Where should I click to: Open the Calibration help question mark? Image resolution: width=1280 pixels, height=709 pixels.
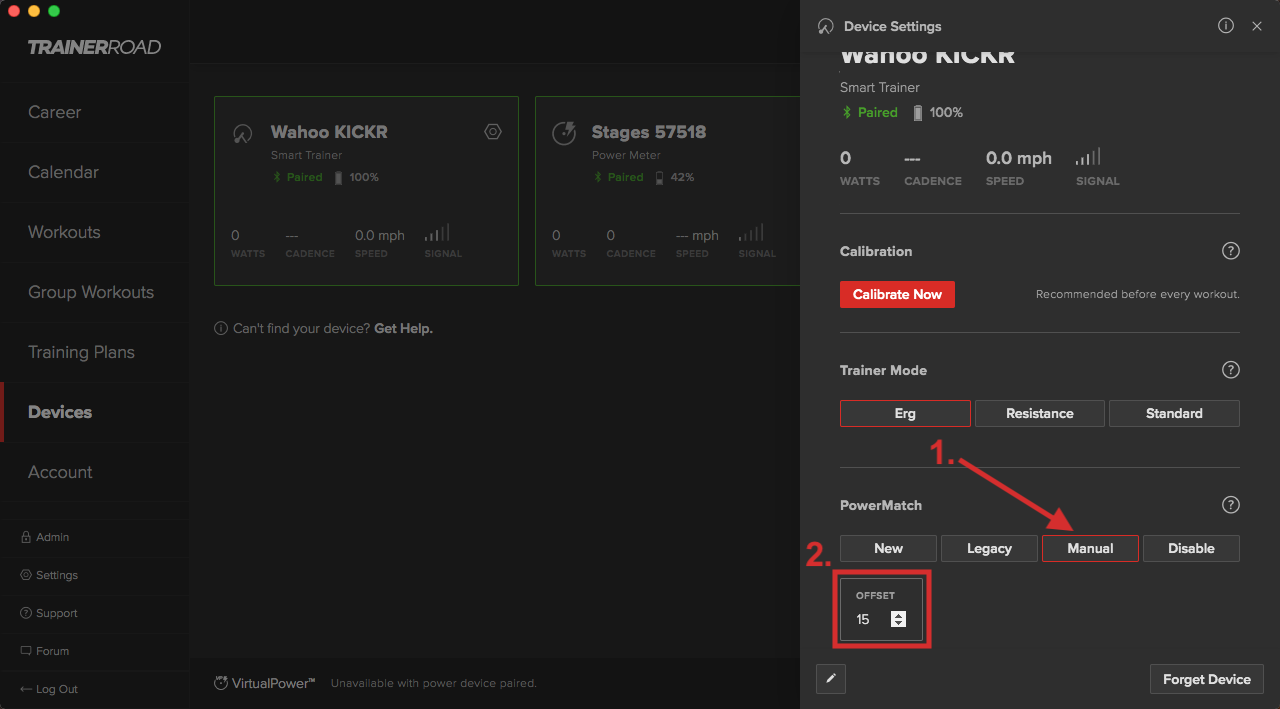click(x=1231, y=251)
